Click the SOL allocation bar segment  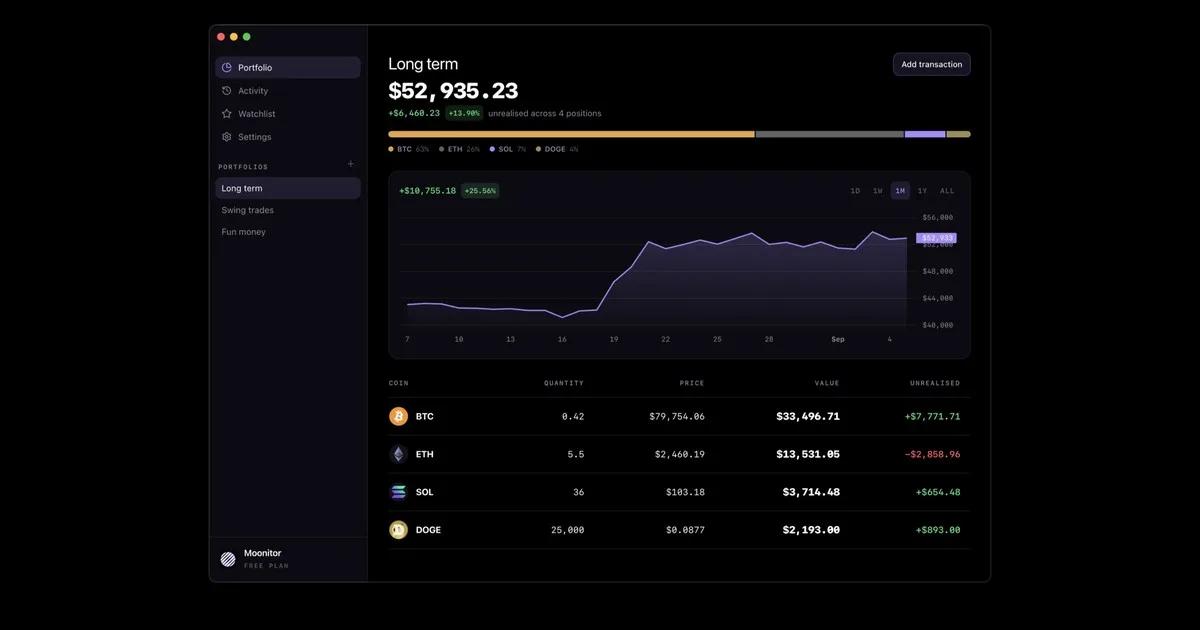[x=925, y=134]
